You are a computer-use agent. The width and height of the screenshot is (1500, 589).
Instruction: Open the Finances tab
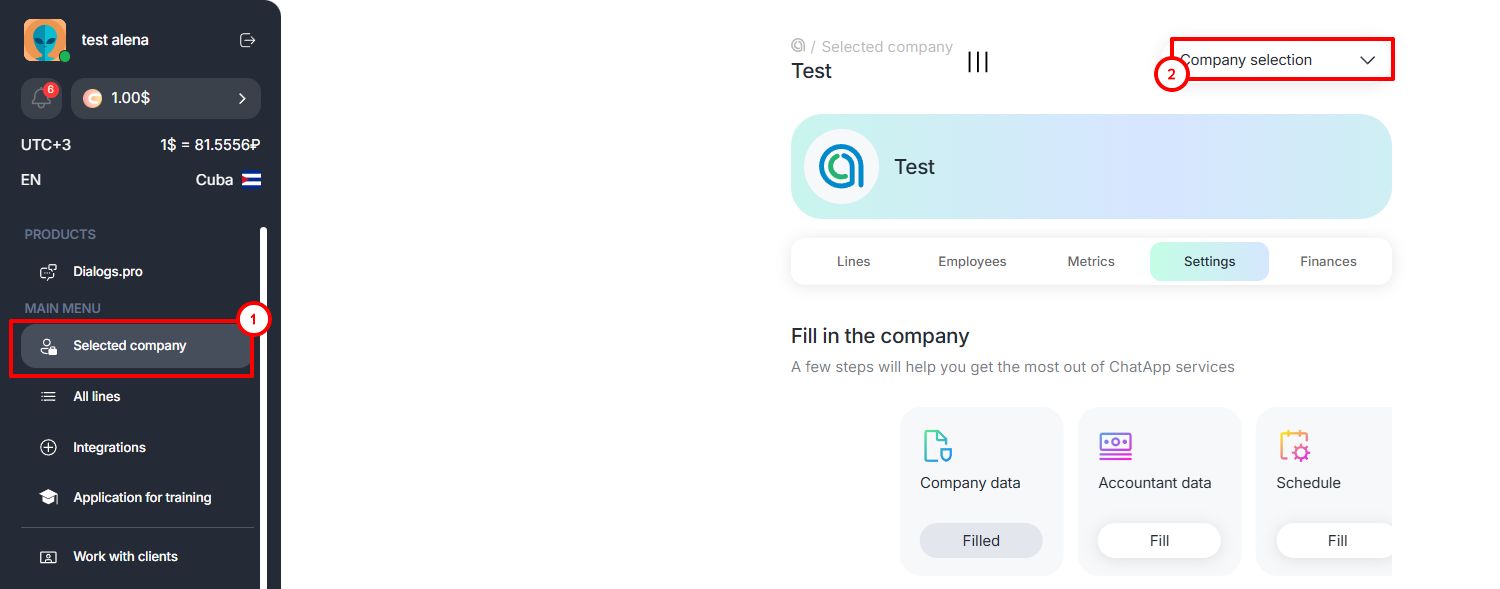point(1328,262)
